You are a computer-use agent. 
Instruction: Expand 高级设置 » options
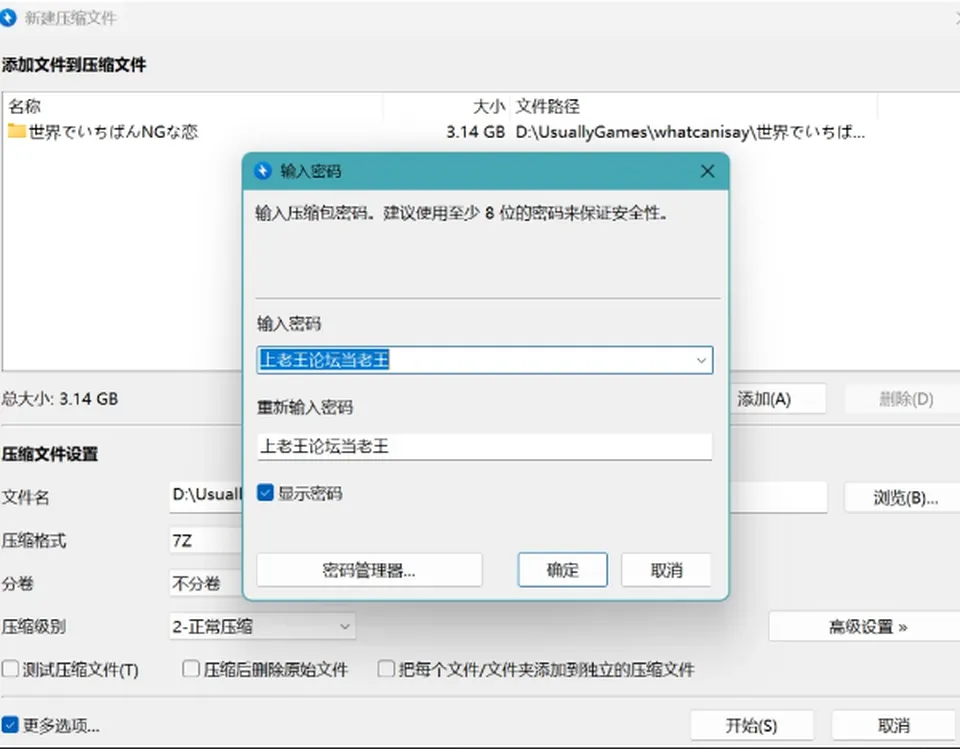[864, 627]
